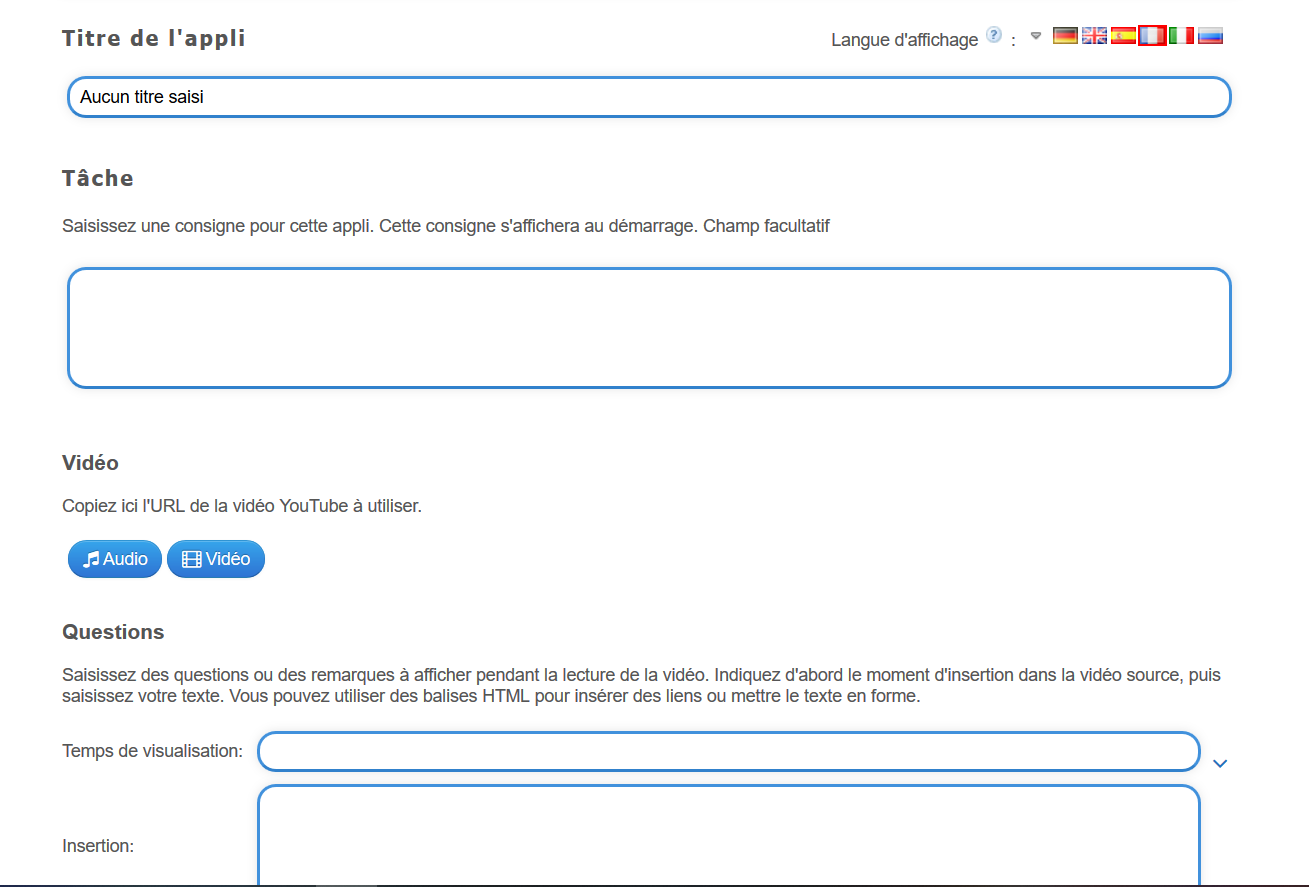Click the 'Vidéo' section heading

pos(91,463)
